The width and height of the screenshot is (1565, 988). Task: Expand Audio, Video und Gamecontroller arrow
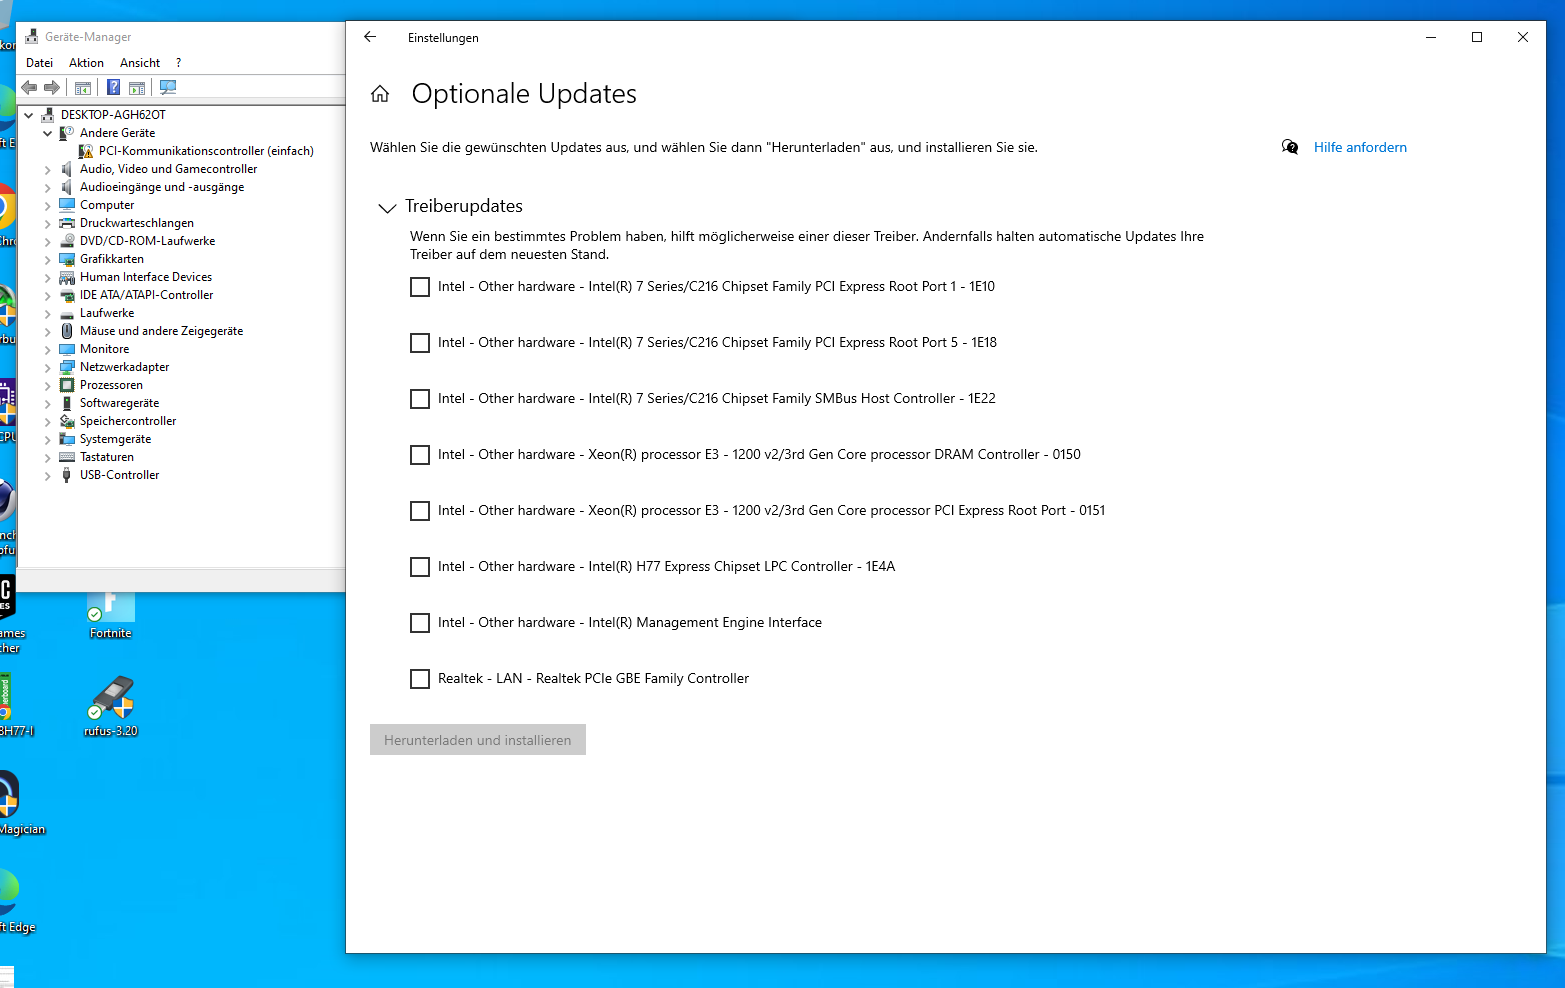coord(47,170)
